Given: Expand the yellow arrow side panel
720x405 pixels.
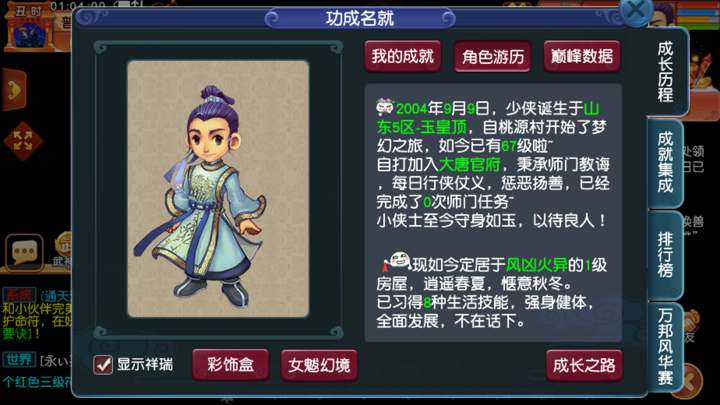Looking at the screenshot, I should click(13, 90).
